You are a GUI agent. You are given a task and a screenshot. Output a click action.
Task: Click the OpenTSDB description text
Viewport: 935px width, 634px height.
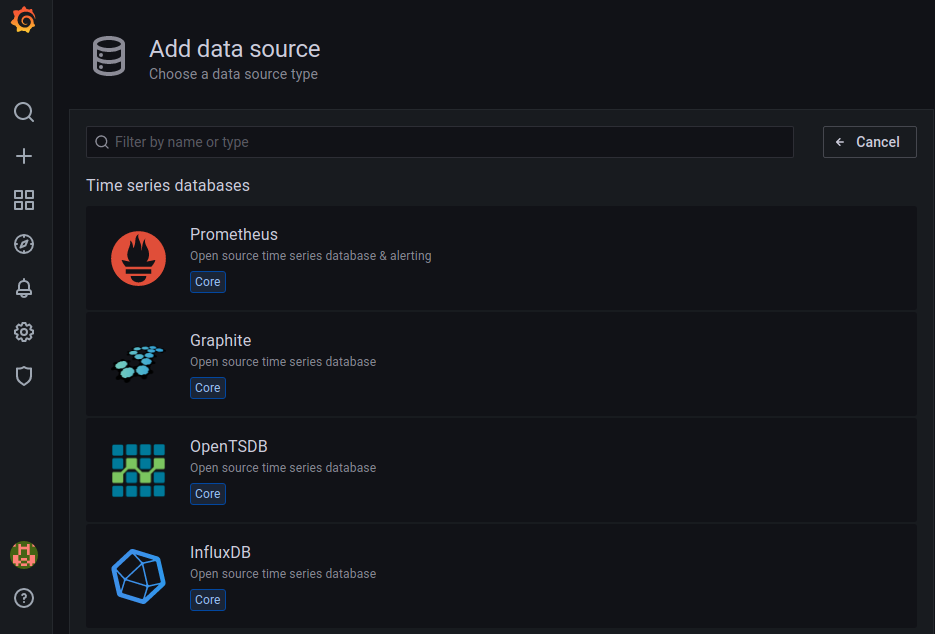pyautogui.click(x=283, y=468)
